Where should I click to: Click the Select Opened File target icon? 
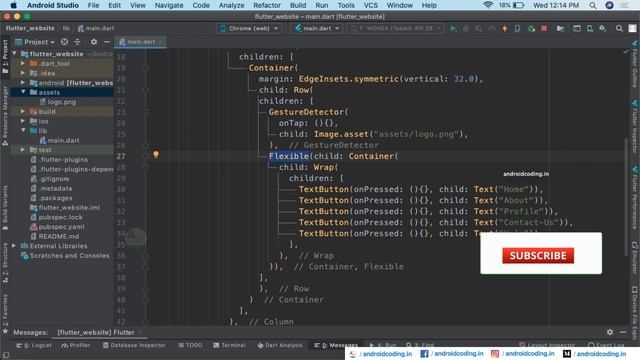[x=64, y=42]
